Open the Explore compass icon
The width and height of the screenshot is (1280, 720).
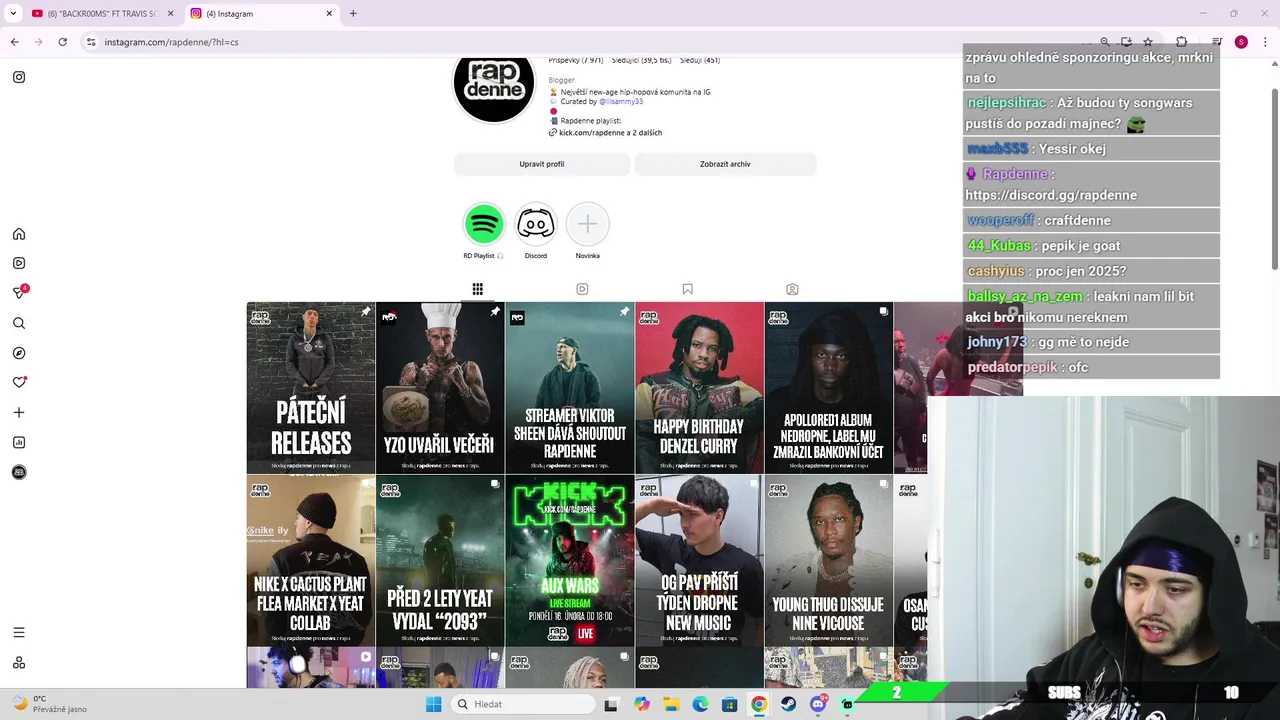(x=19, y=353)
